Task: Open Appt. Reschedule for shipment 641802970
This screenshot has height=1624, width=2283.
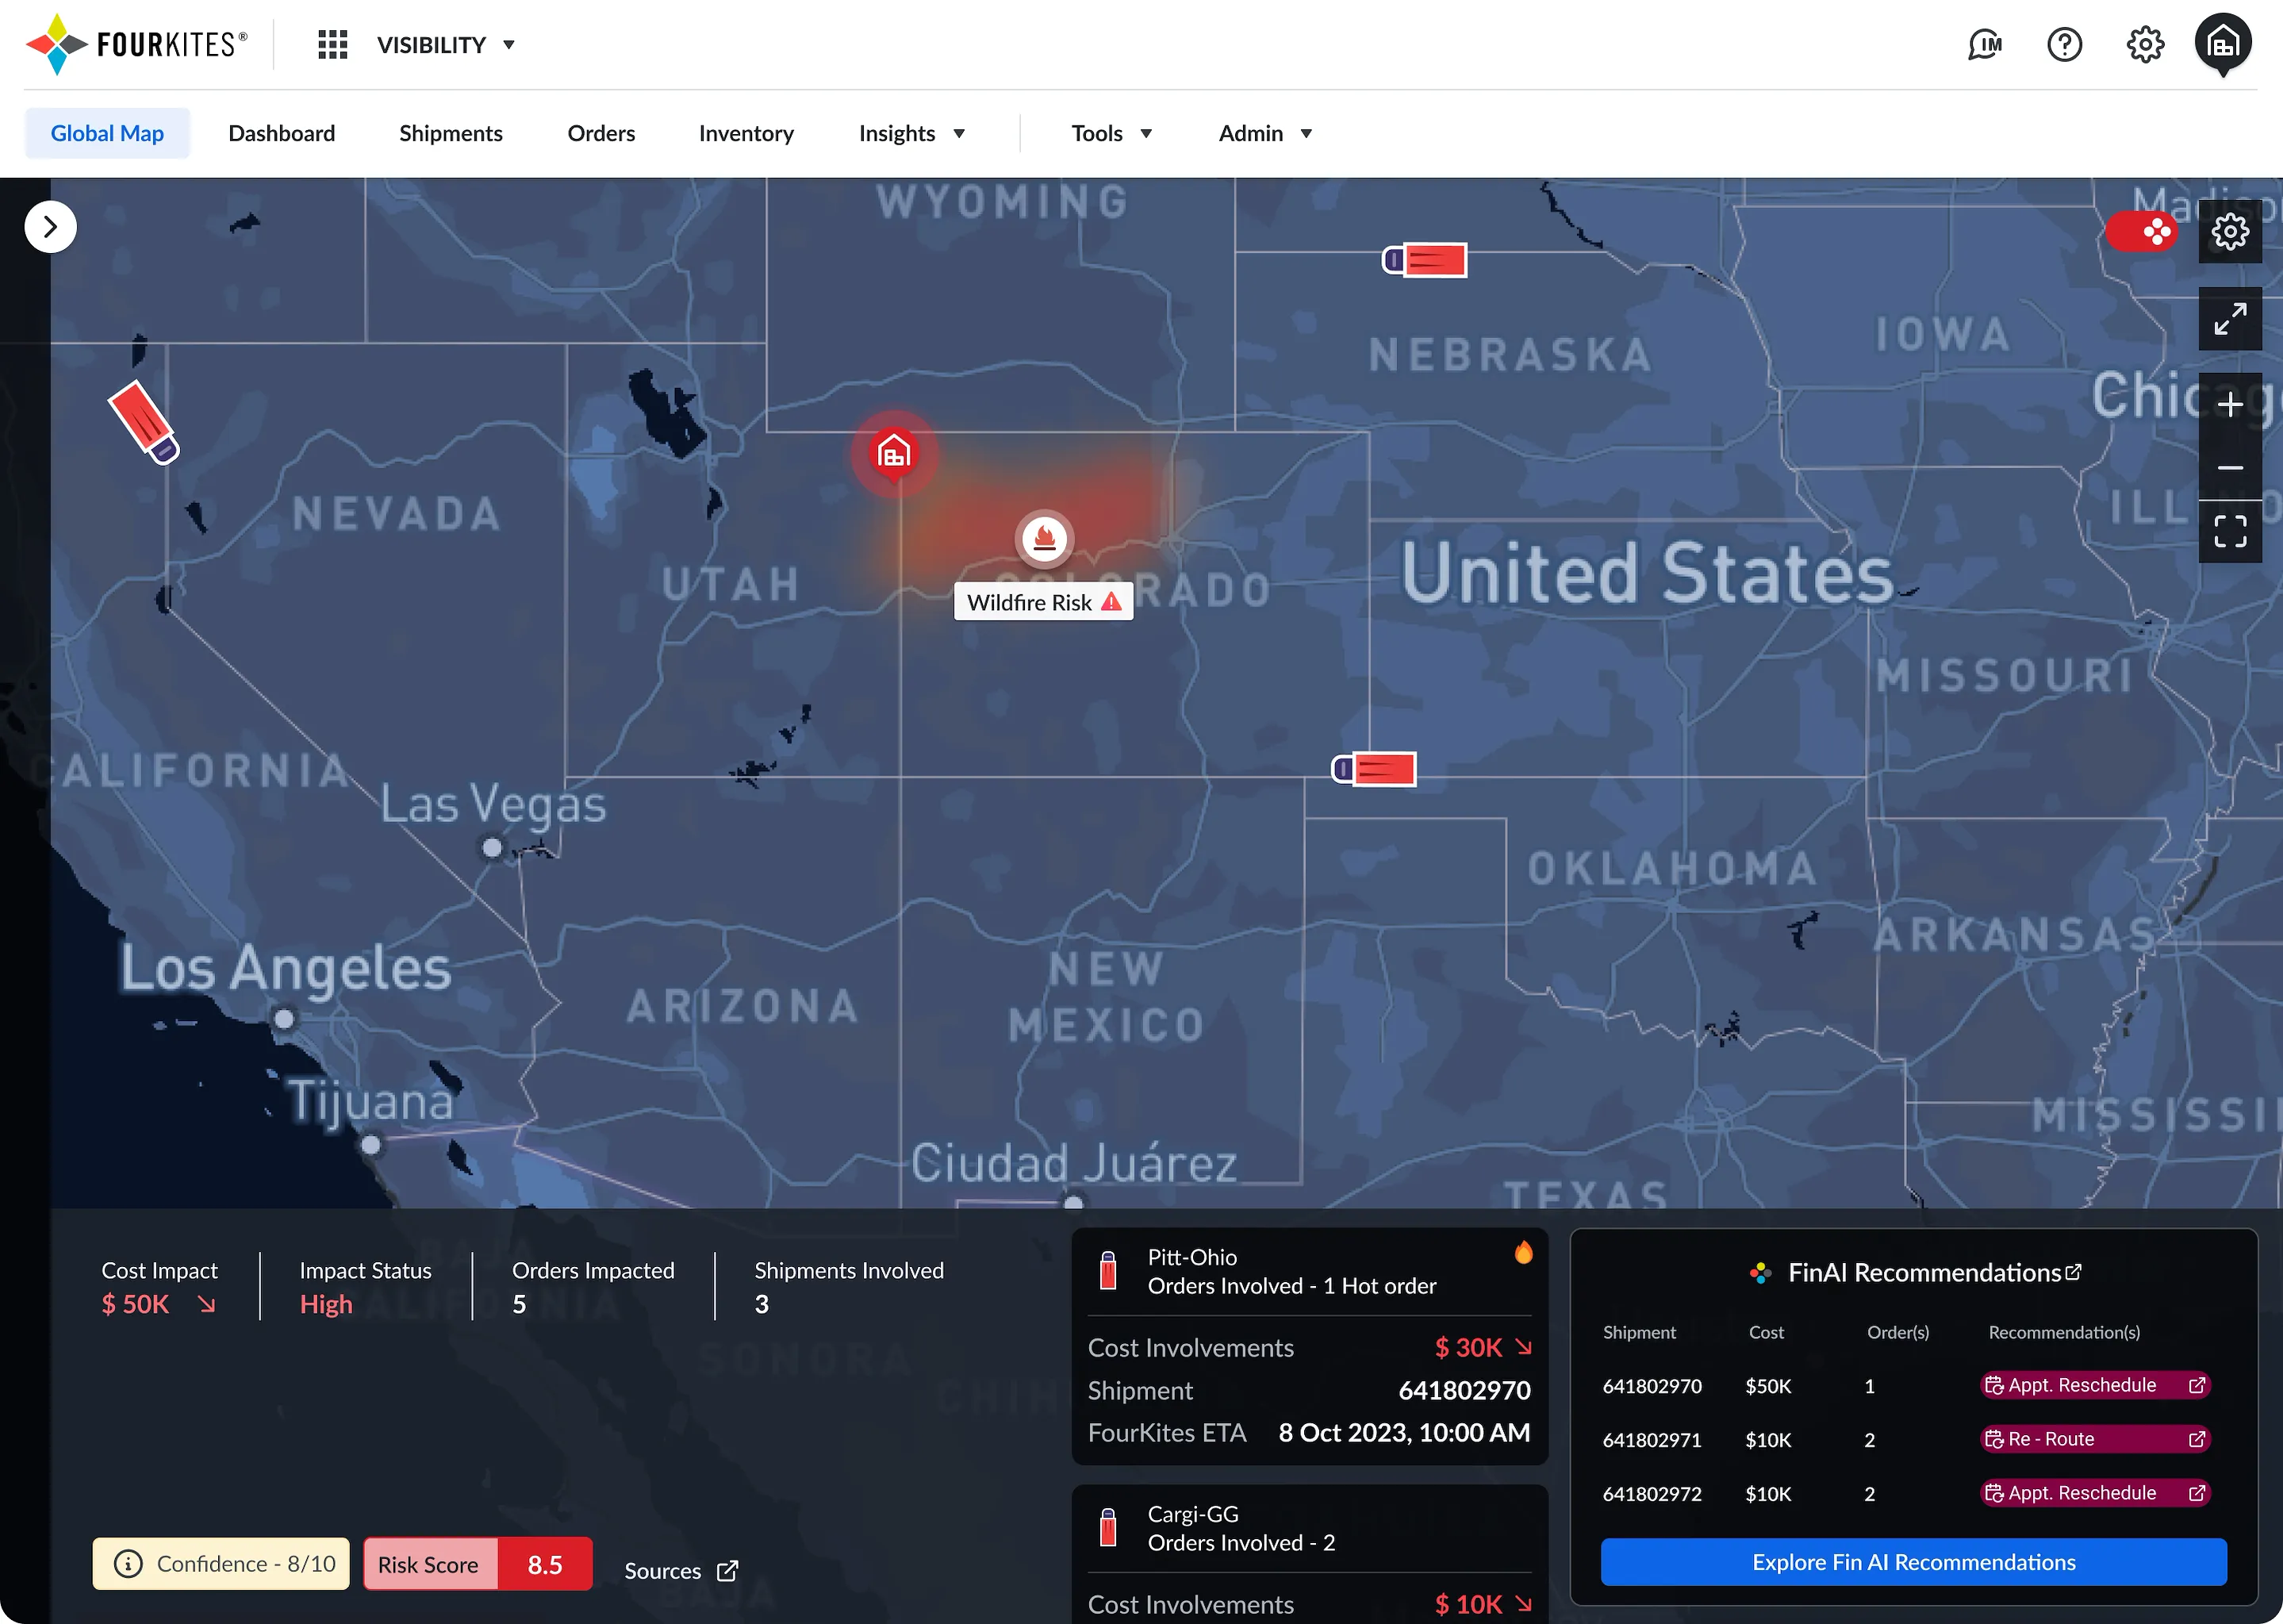Action: point(2095,1385)
